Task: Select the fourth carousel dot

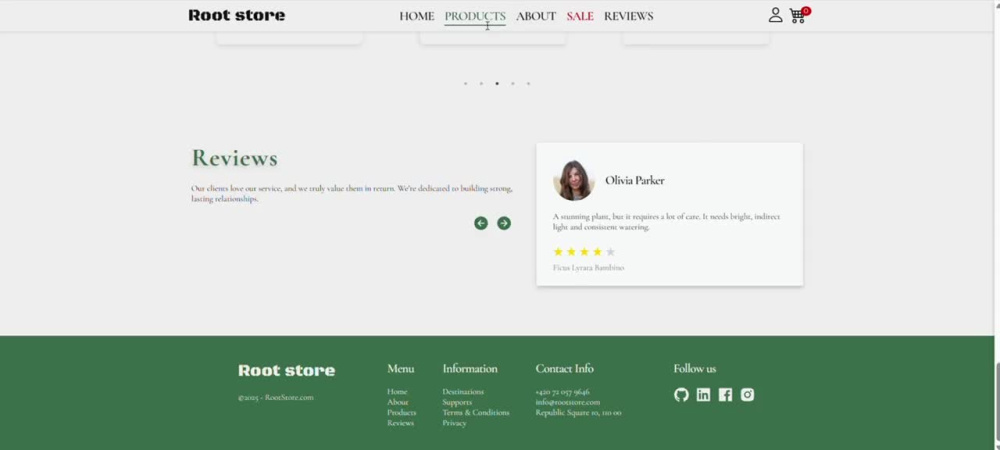Action: pos(513,83)
